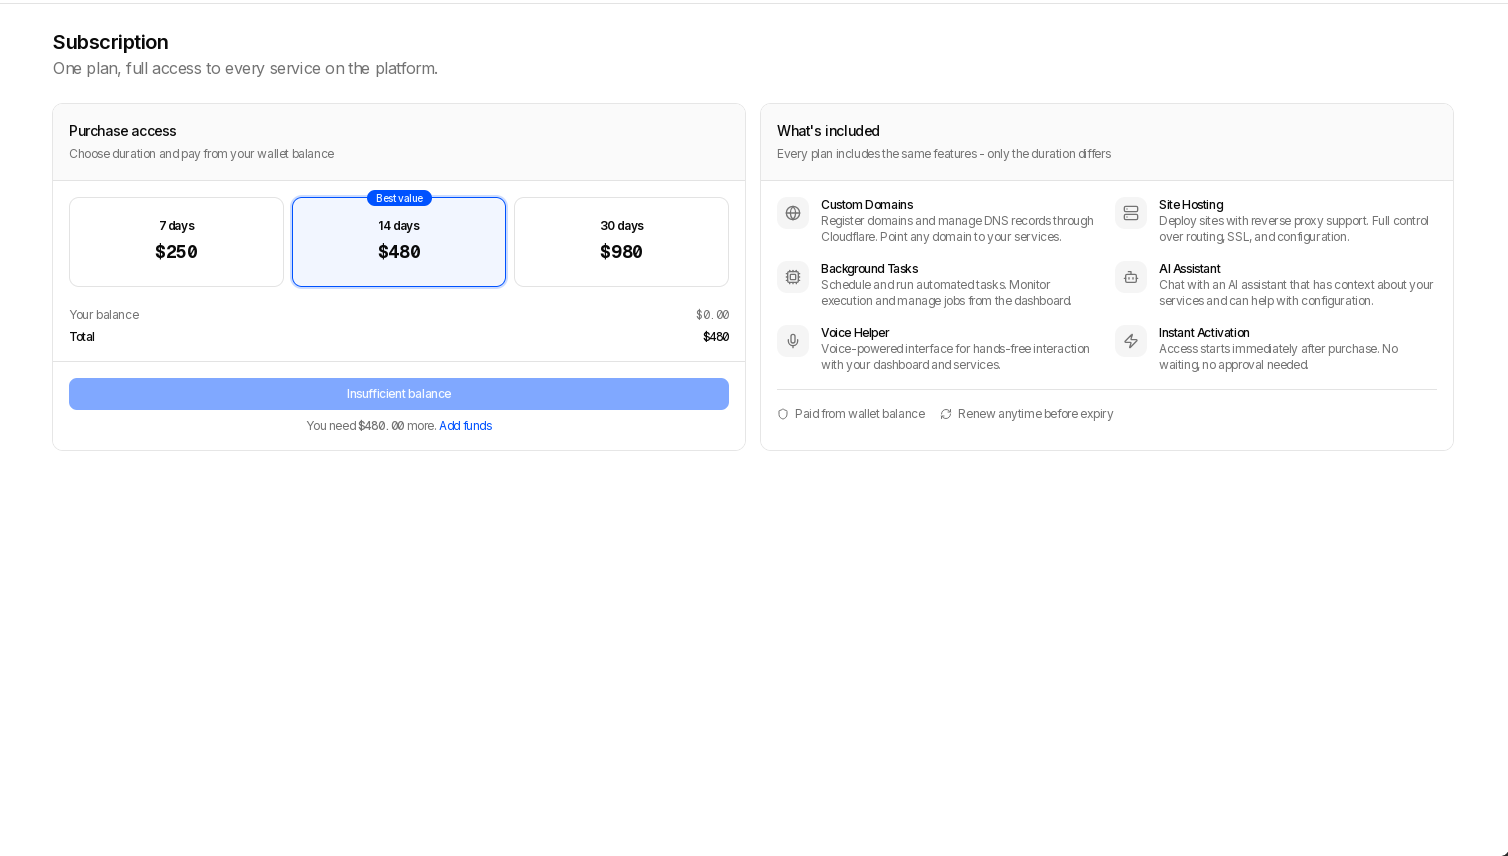Click the Custom Domains title
1508x856 pixels.
tap(866, 205)
